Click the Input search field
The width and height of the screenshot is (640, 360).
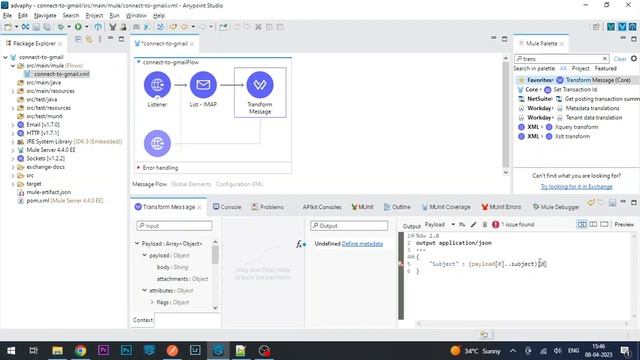[x=174, y=226]
